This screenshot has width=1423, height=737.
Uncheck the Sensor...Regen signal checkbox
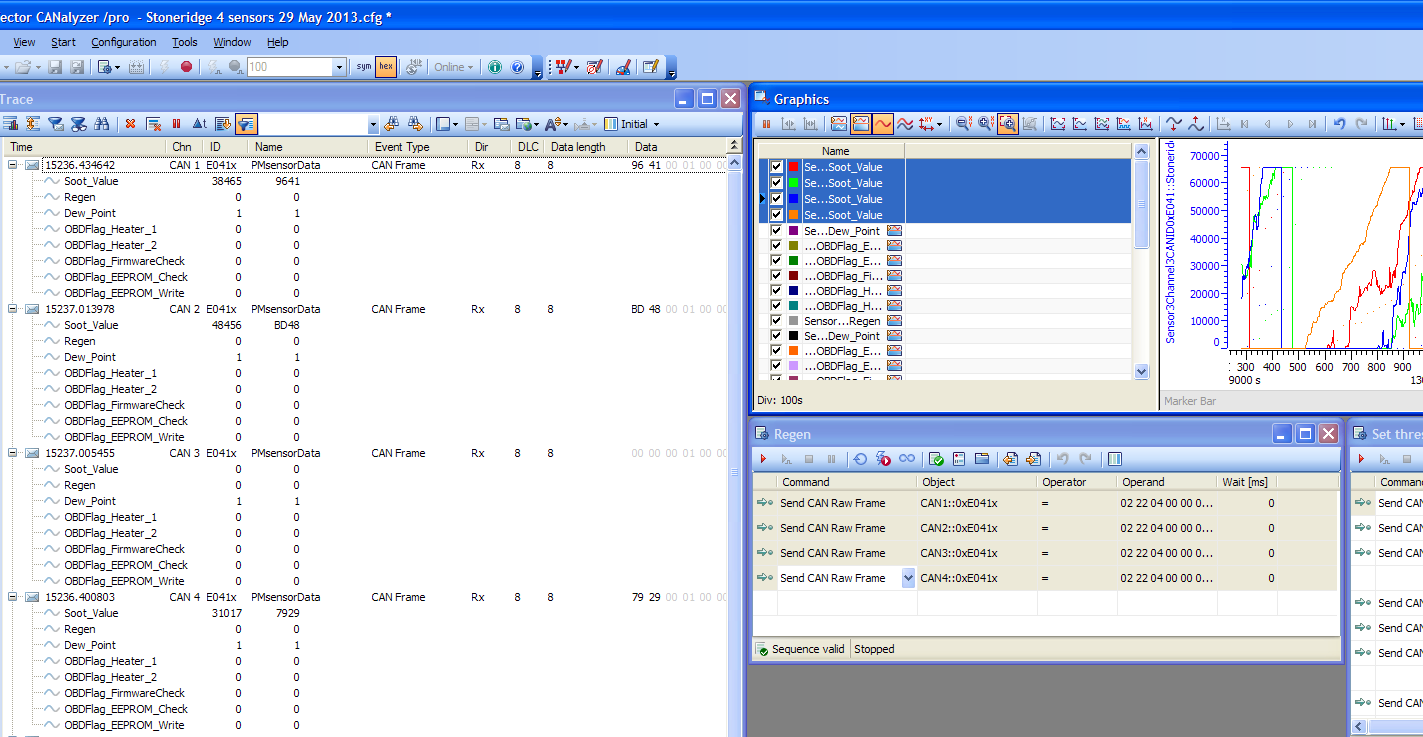(777, 321)
